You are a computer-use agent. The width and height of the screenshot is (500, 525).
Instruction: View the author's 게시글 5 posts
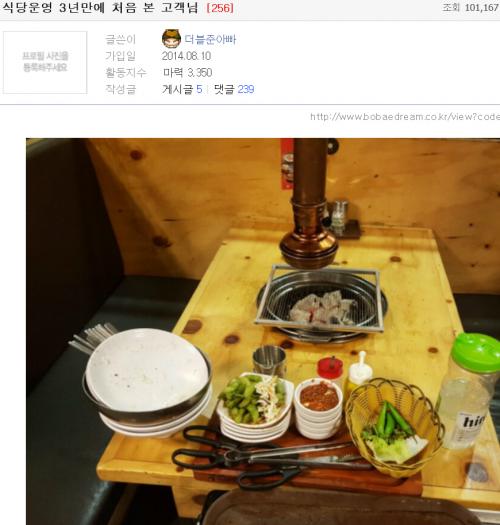coord(182,89)
